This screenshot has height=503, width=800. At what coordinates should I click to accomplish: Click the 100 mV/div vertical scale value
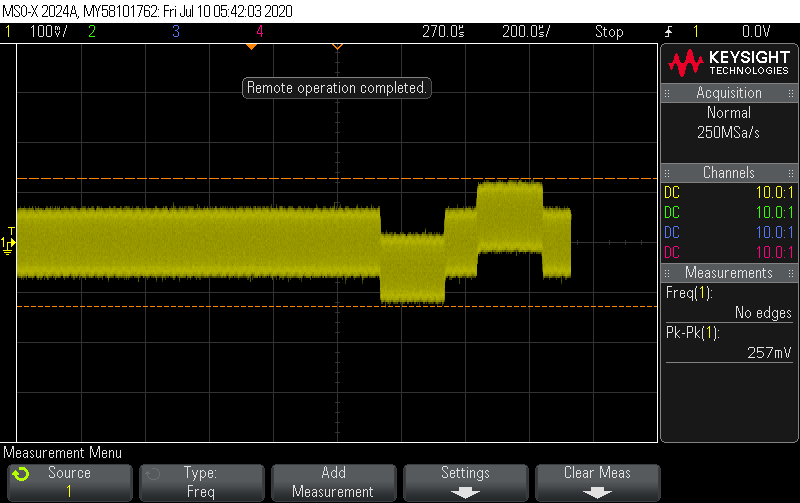tap(48, 32)
